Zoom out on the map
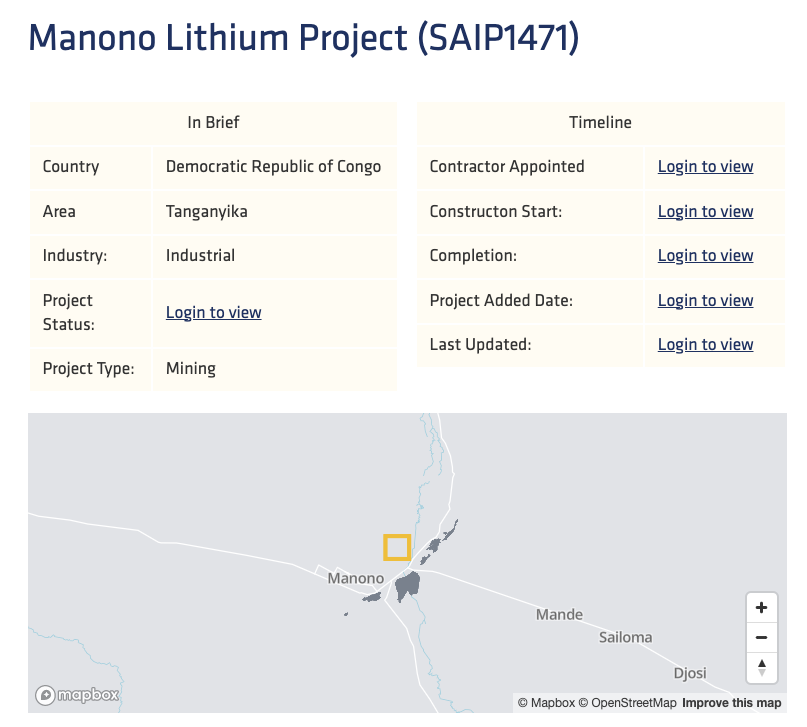 point(761,637)
